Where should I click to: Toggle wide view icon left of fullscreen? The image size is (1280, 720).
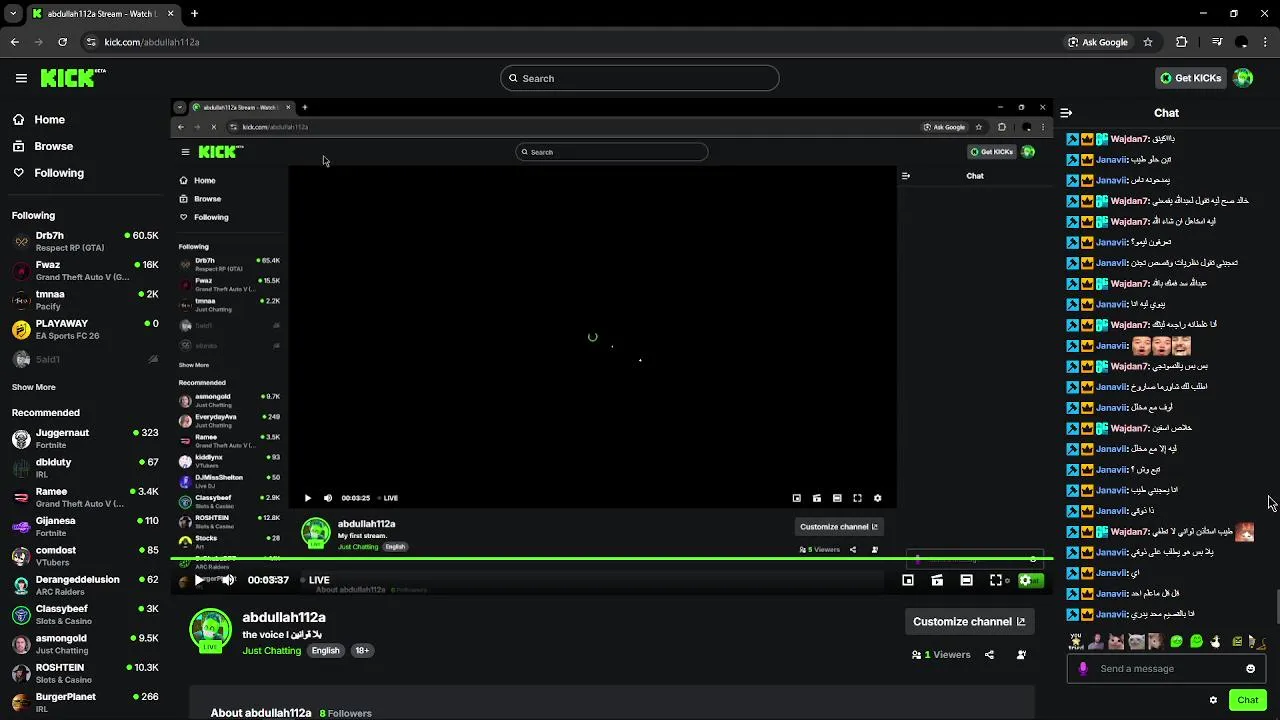point(966,580)
